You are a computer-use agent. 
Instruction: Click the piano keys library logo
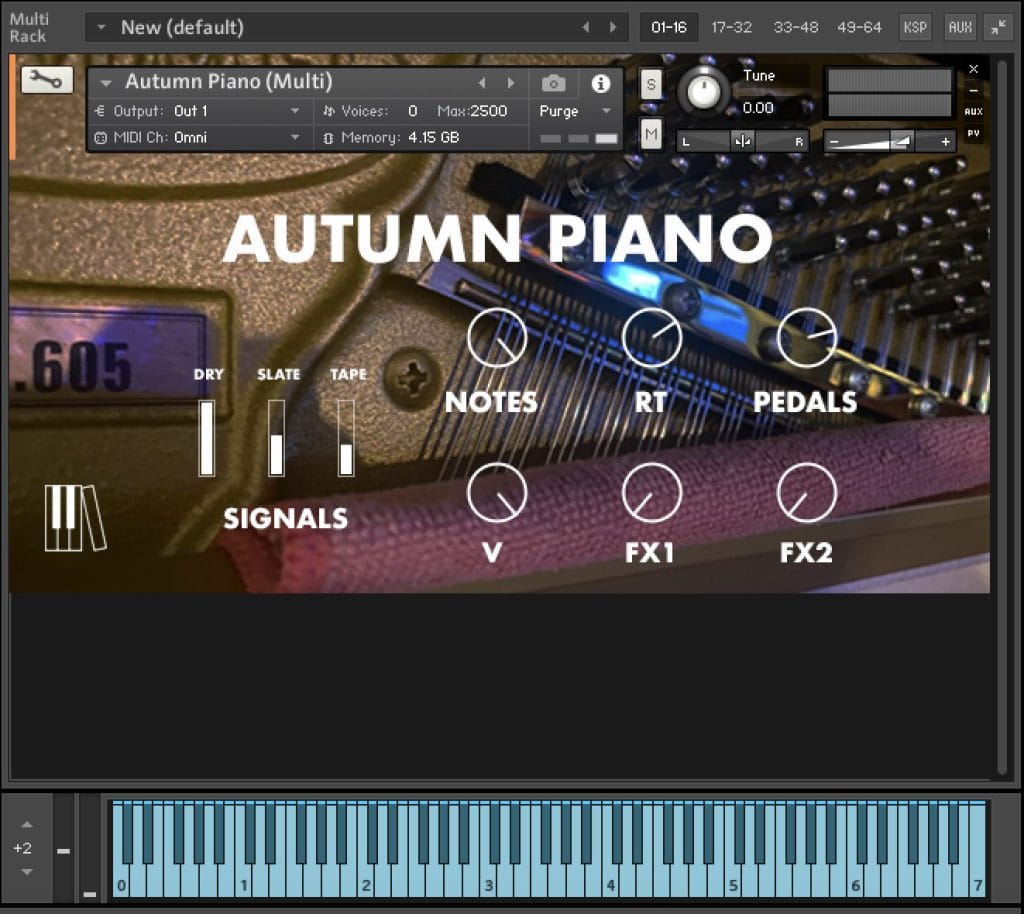[x=75, y=517]
